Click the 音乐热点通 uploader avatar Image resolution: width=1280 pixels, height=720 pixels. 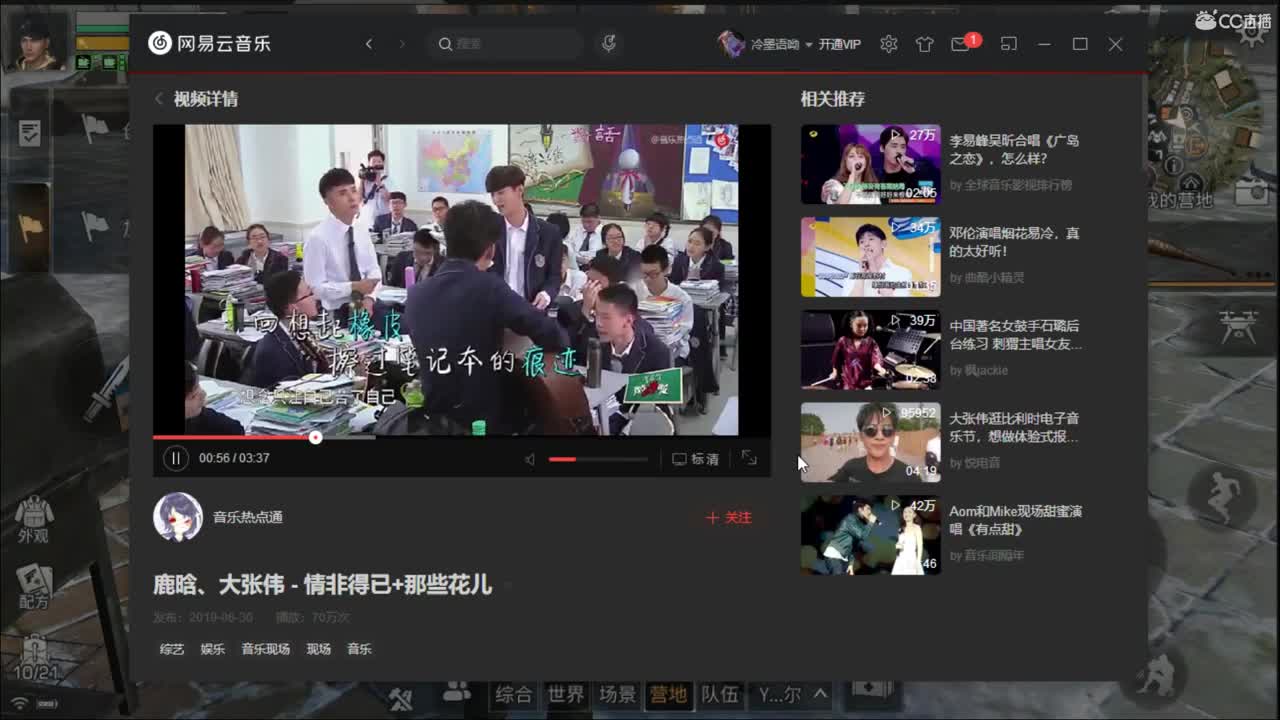pyautogui.click(x=178, y=517)
